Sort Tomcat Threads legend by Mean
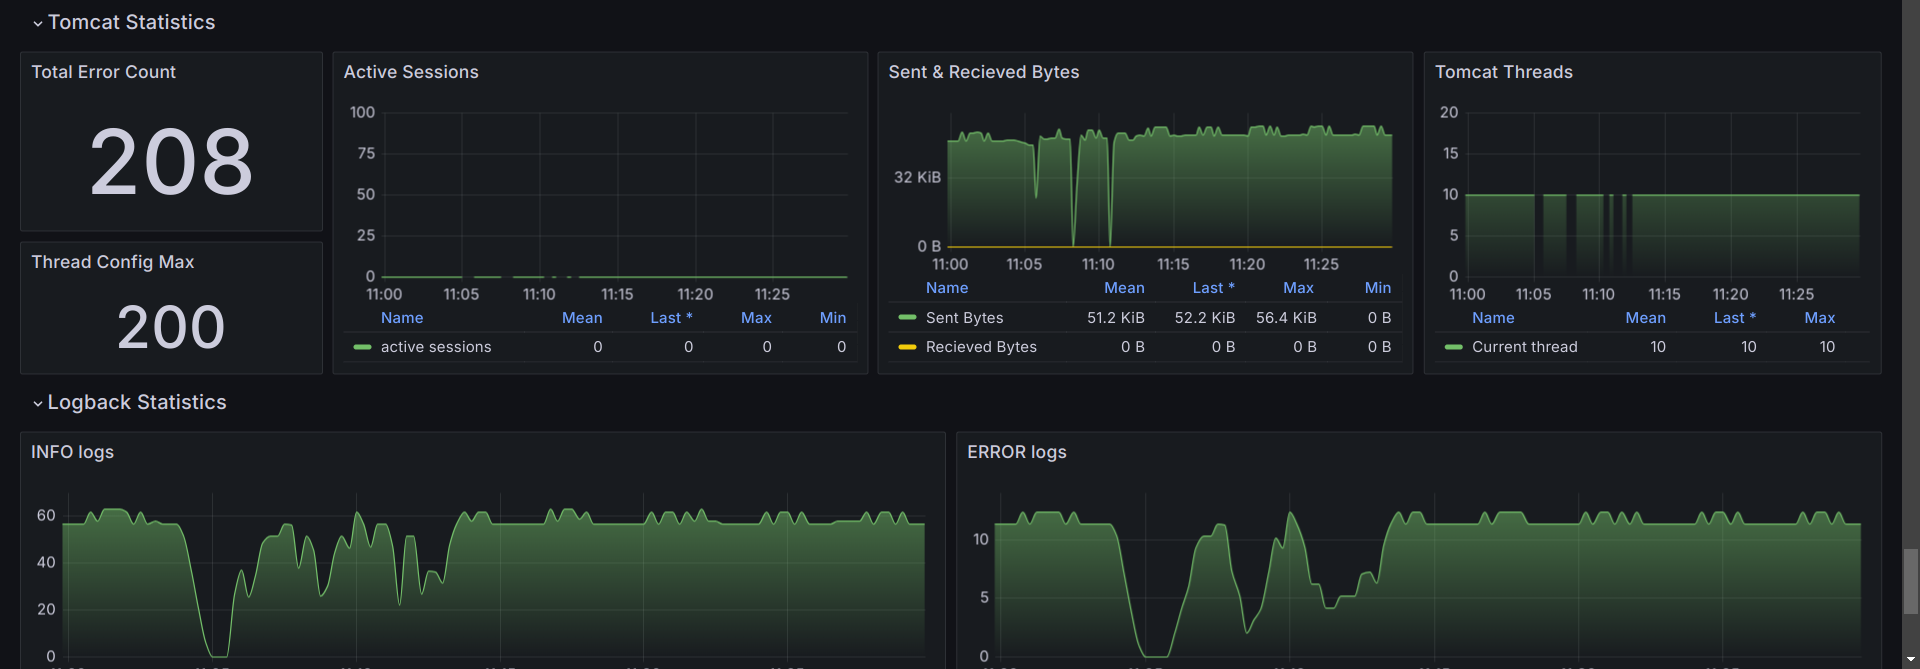1920x669 pixels. point(1645,318)
